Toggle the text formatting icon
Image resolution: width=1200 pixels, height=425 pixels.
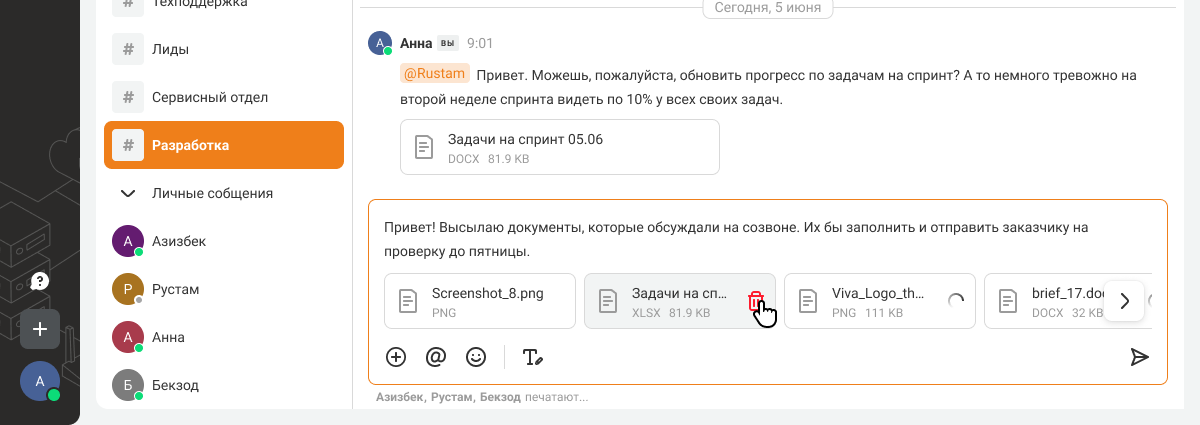(532, 357)
